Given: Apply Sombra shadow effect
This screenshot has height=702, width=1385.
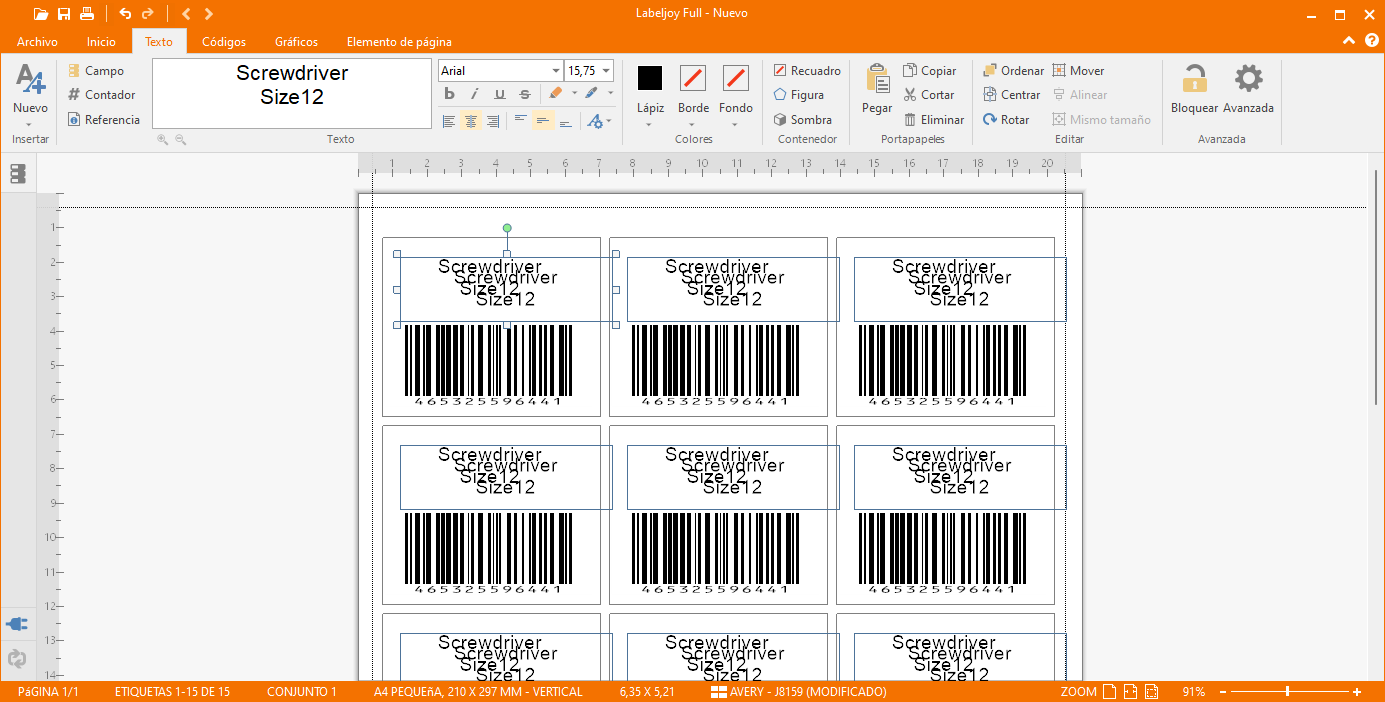Looking at the screenshot, I should click(802, 119).
